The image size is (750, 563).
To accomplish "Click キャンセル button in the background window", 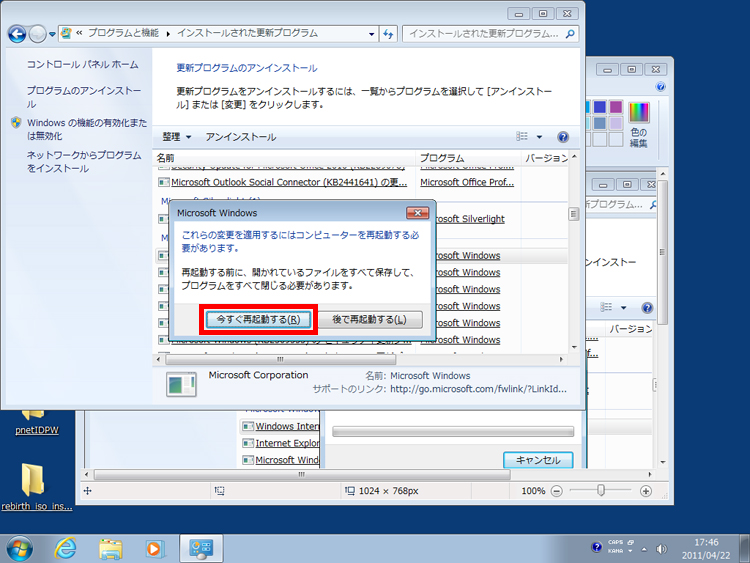I will (x=538, y=460).
